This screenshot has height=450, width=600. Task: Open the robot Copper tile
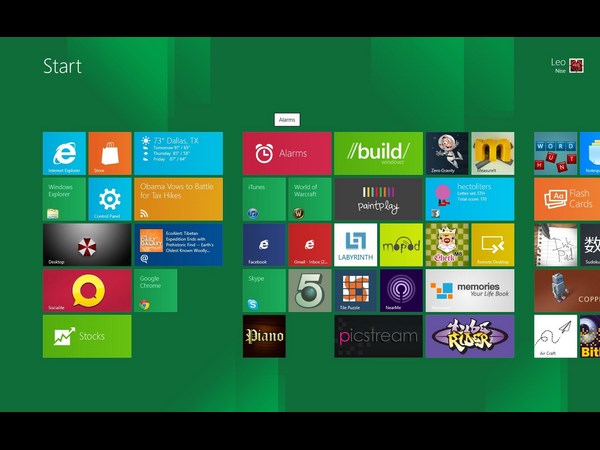pyautogui.click(x=567, y=290)
